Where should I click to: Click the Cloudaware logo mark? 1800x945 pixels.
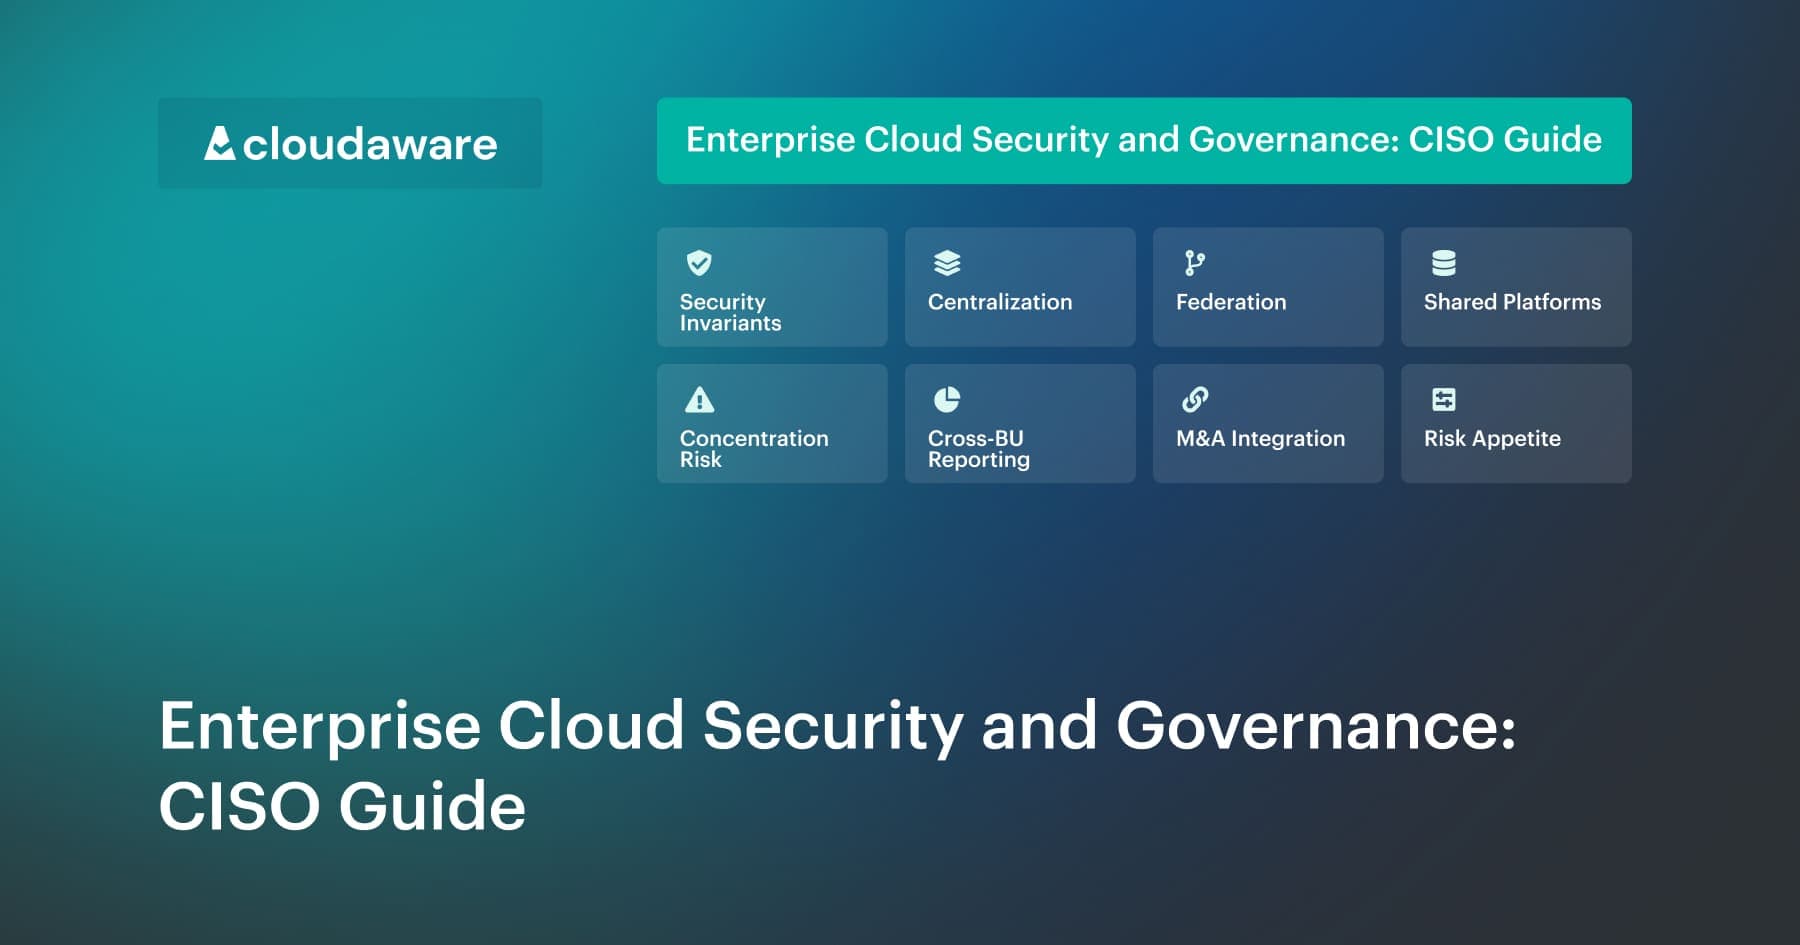(x=219, y=143)
